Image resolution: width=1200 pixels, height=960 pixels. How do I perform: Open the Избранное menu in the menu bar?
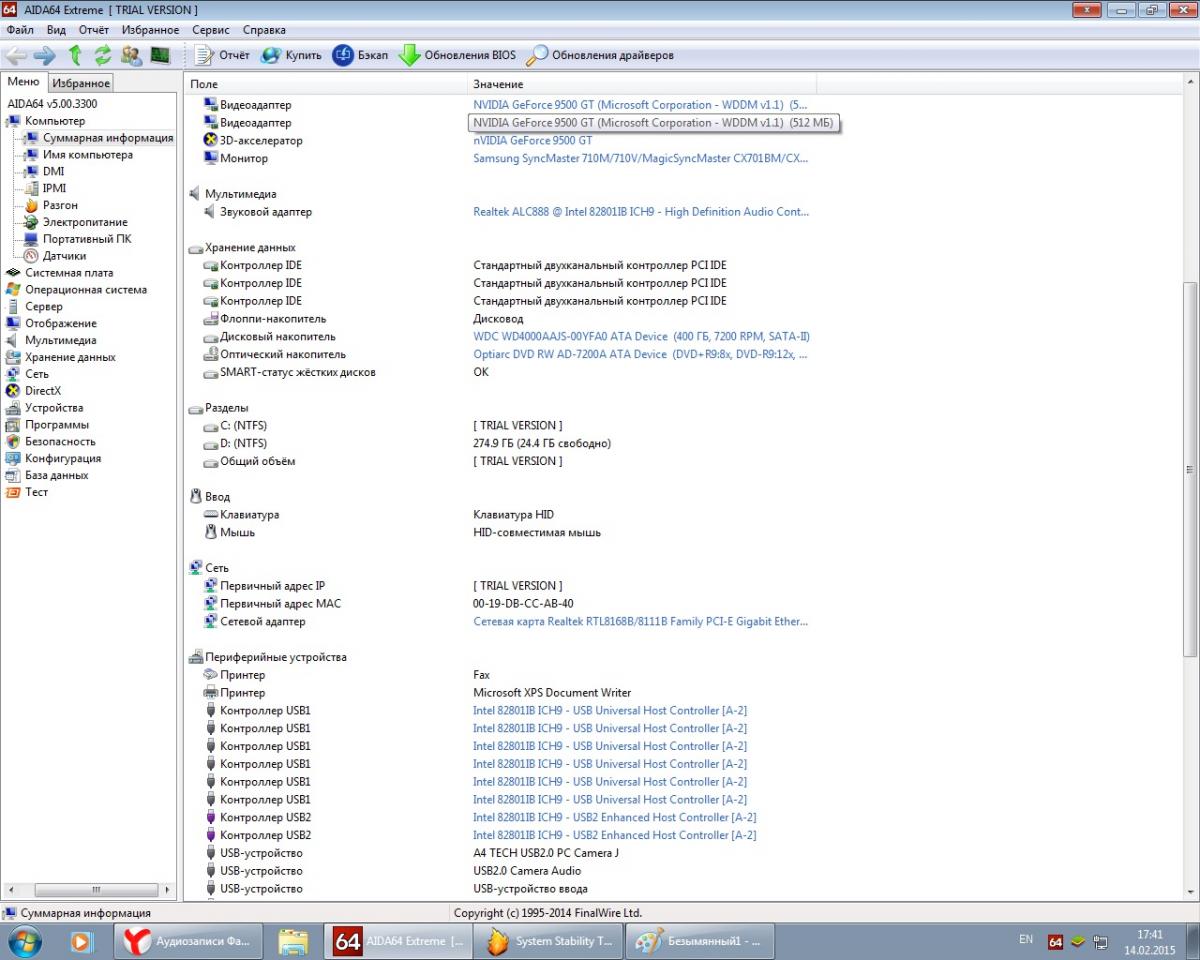click(150, 30)
